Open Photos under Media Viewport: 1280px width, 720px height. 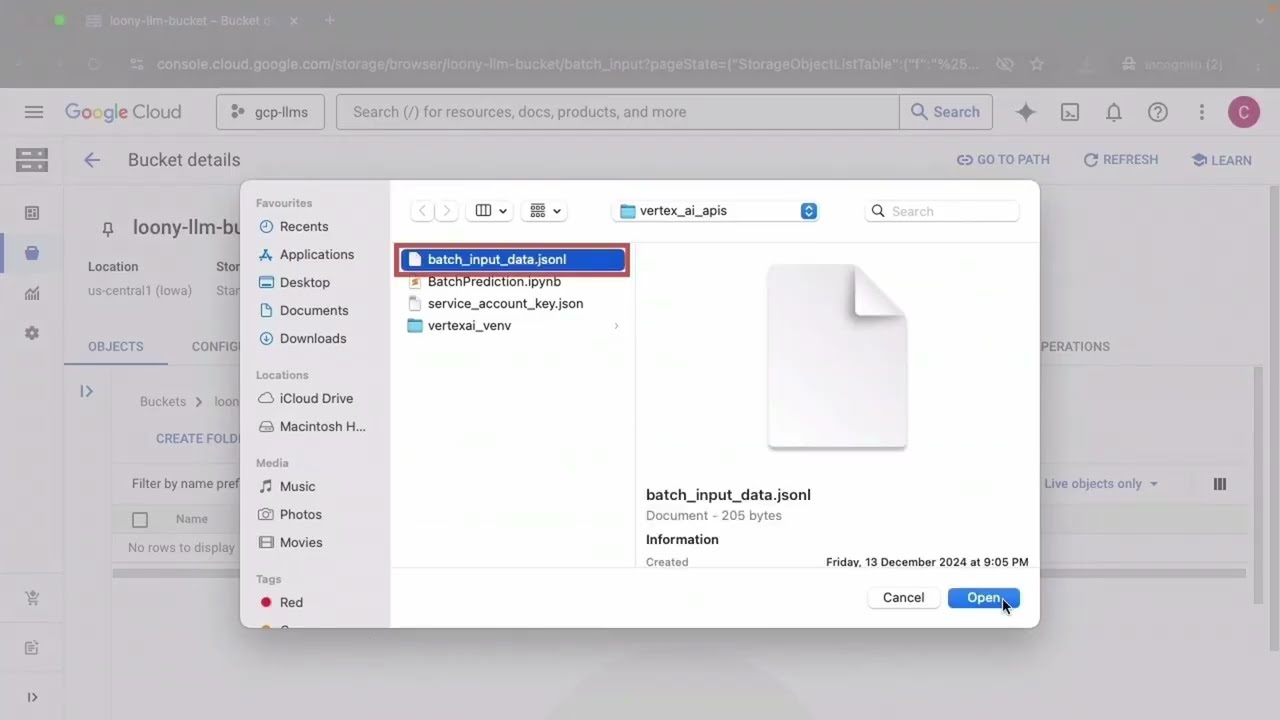pos(300,515)
